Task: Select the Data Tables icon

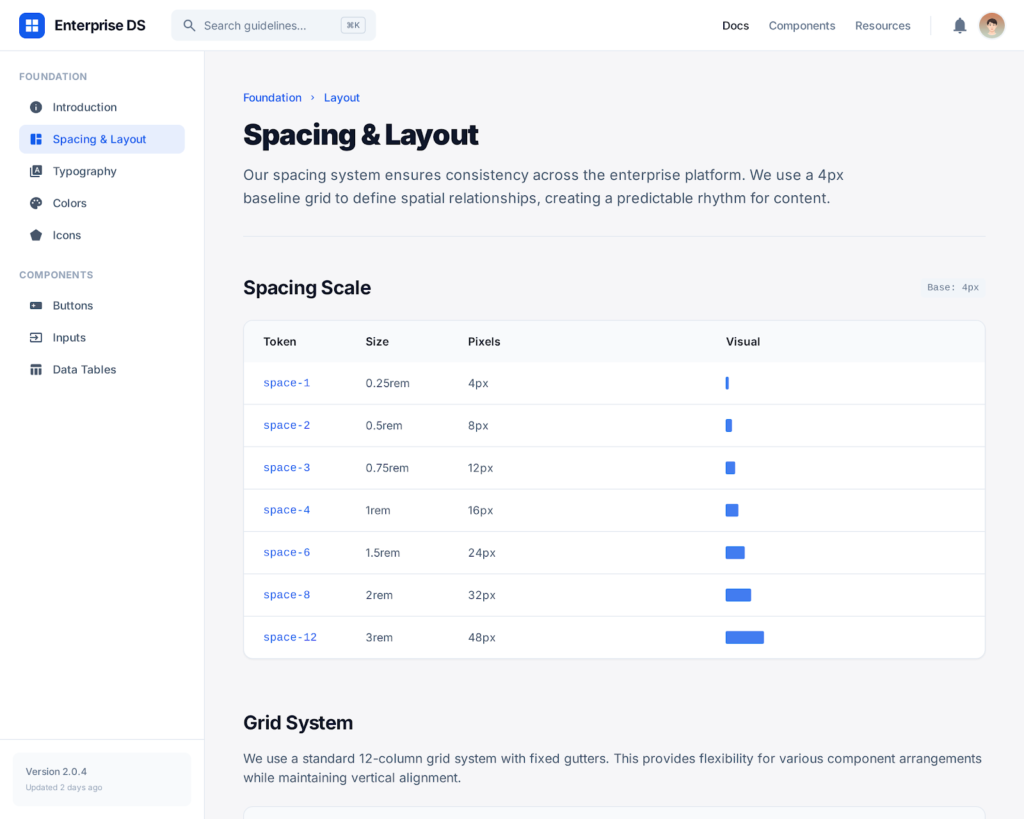Action: pyautogui.click(x=36, y=369)
